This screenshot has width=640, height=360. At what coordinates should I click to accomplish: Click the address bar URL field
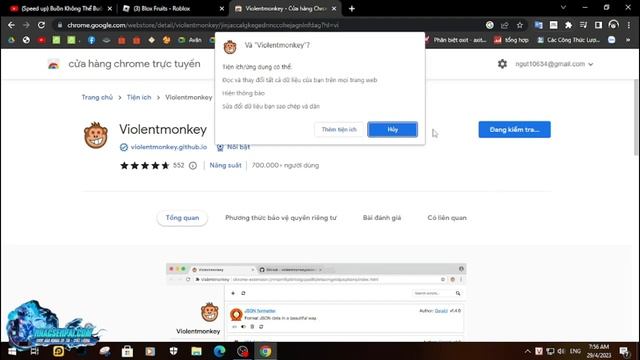(x=269, y=25)
